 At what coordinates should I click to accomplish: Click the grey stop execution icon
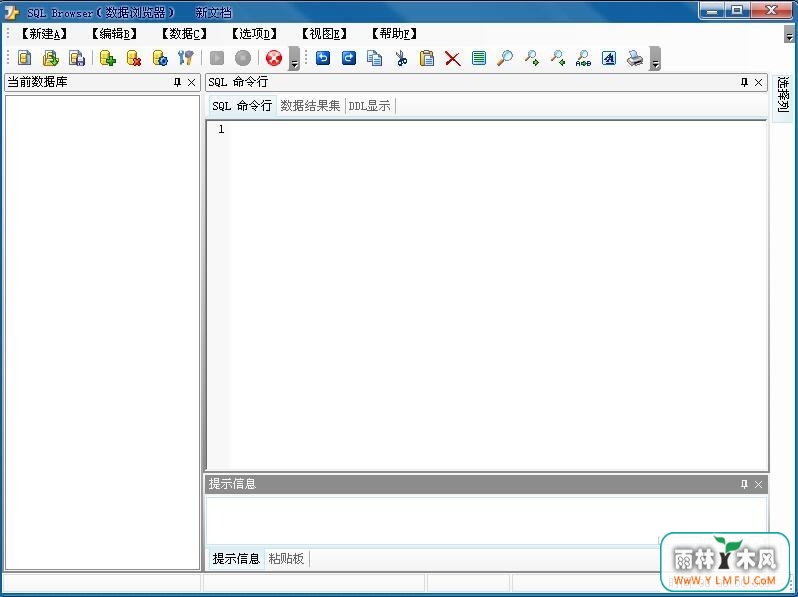click(243, 58)
